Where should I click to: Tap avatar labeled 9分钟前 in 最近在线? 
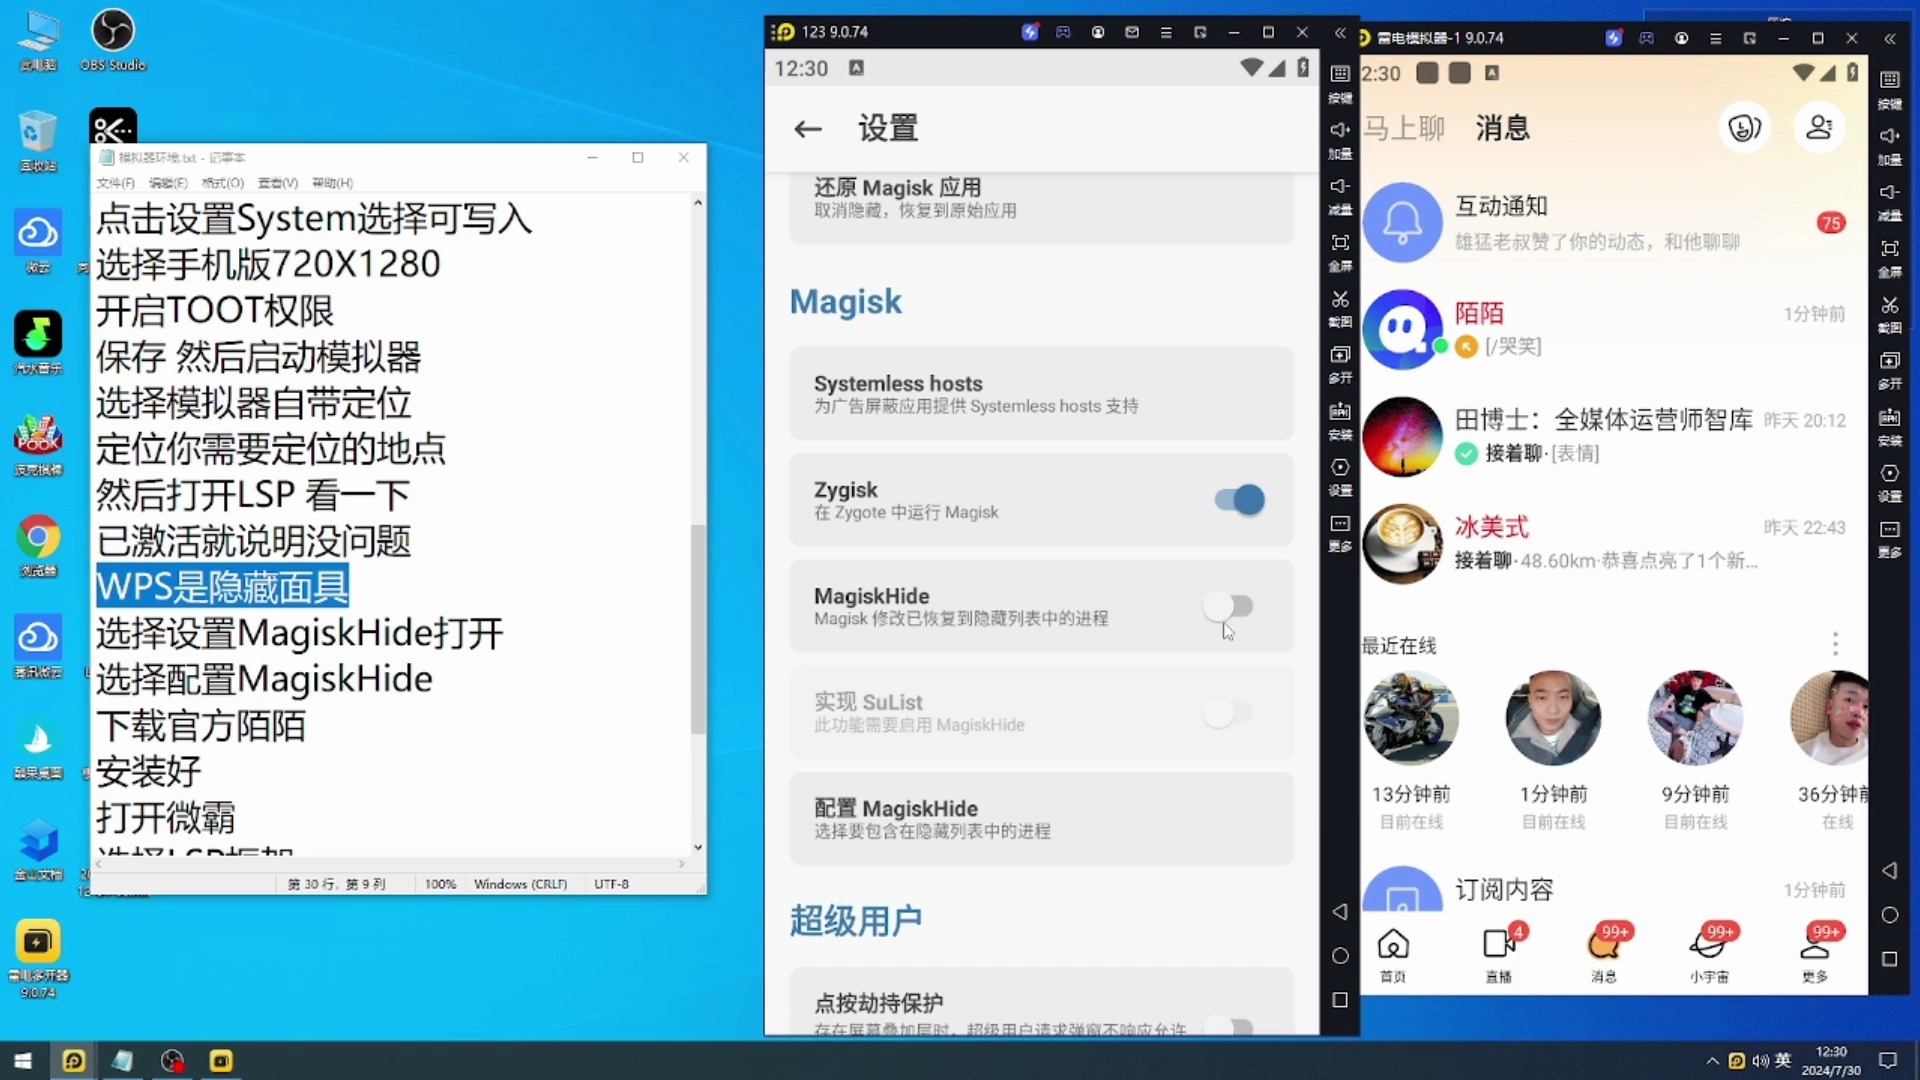point(1695,718)
